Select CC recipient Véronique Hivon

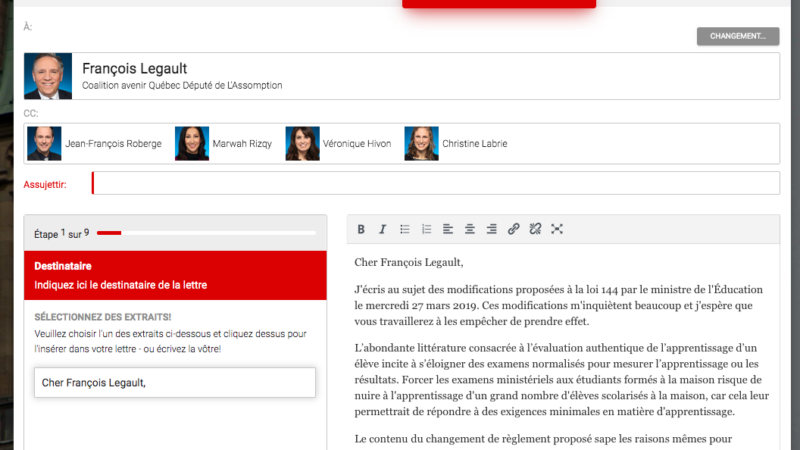(338, 144)
